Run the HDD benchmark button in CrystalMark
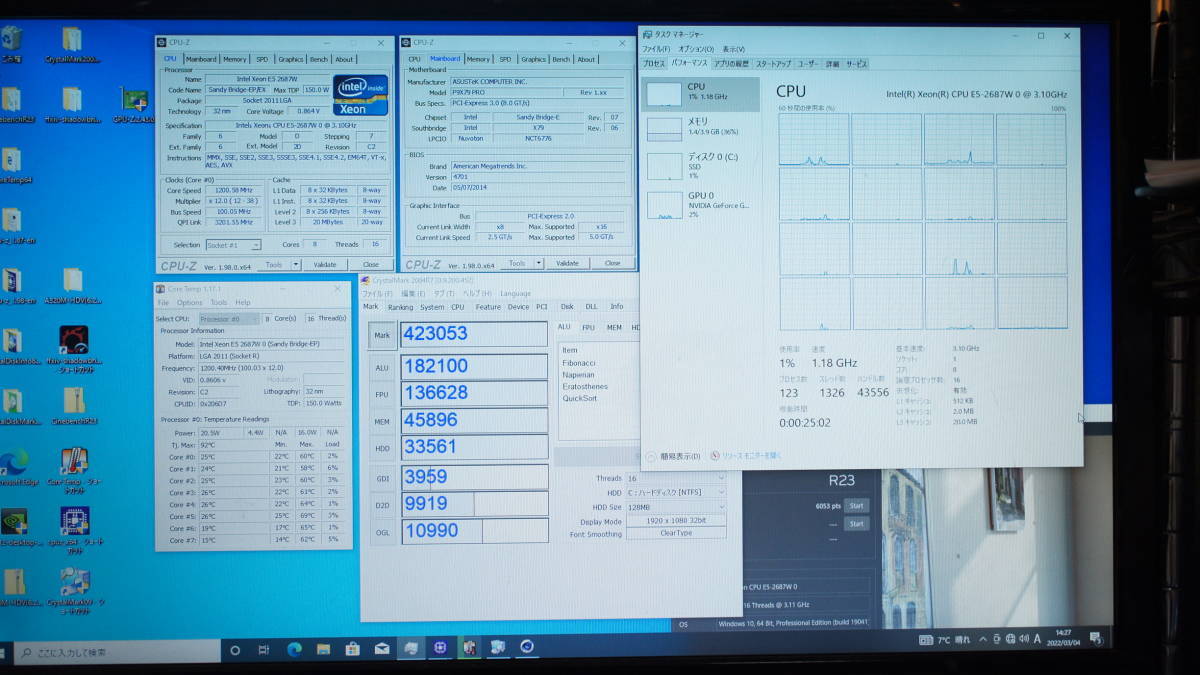The height and width of the screenshot is (675, 1200). tap(382, 448)
